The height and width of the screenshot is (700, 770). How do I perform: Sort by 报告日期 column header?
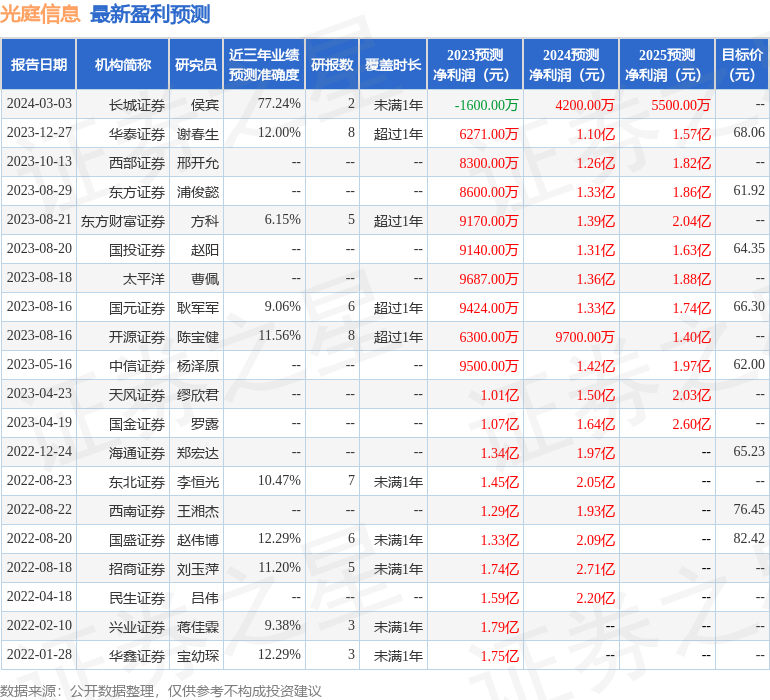(39, 65)
